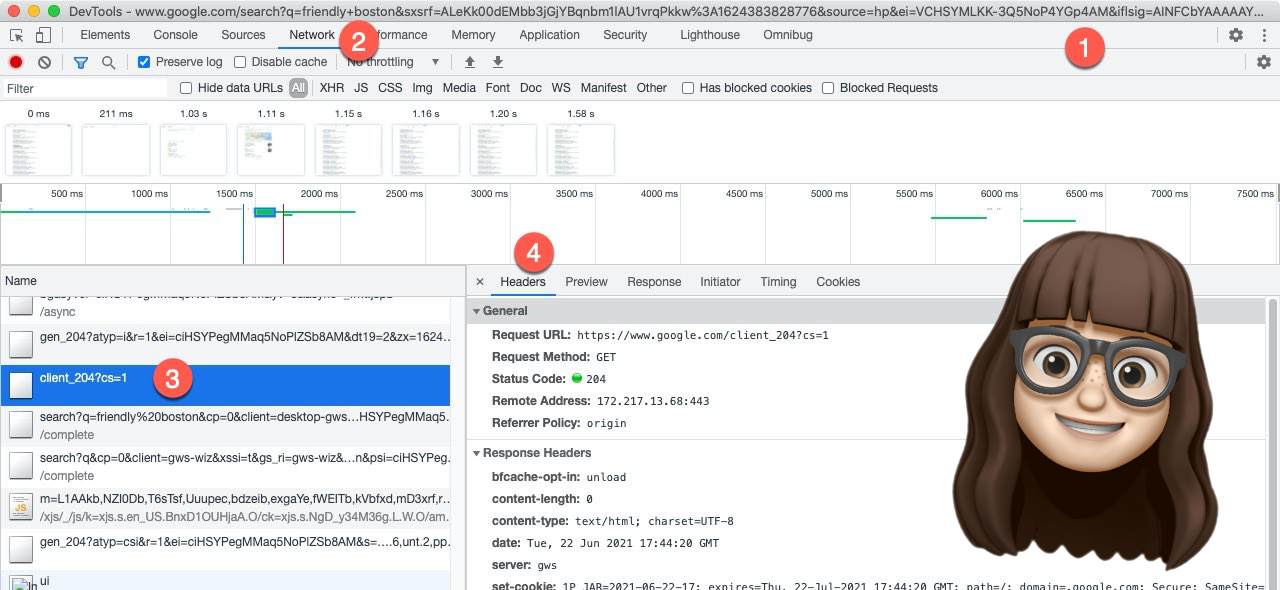Close the request details pane
The width and height of the screenshot is (1280, 590).
point(480,282)
